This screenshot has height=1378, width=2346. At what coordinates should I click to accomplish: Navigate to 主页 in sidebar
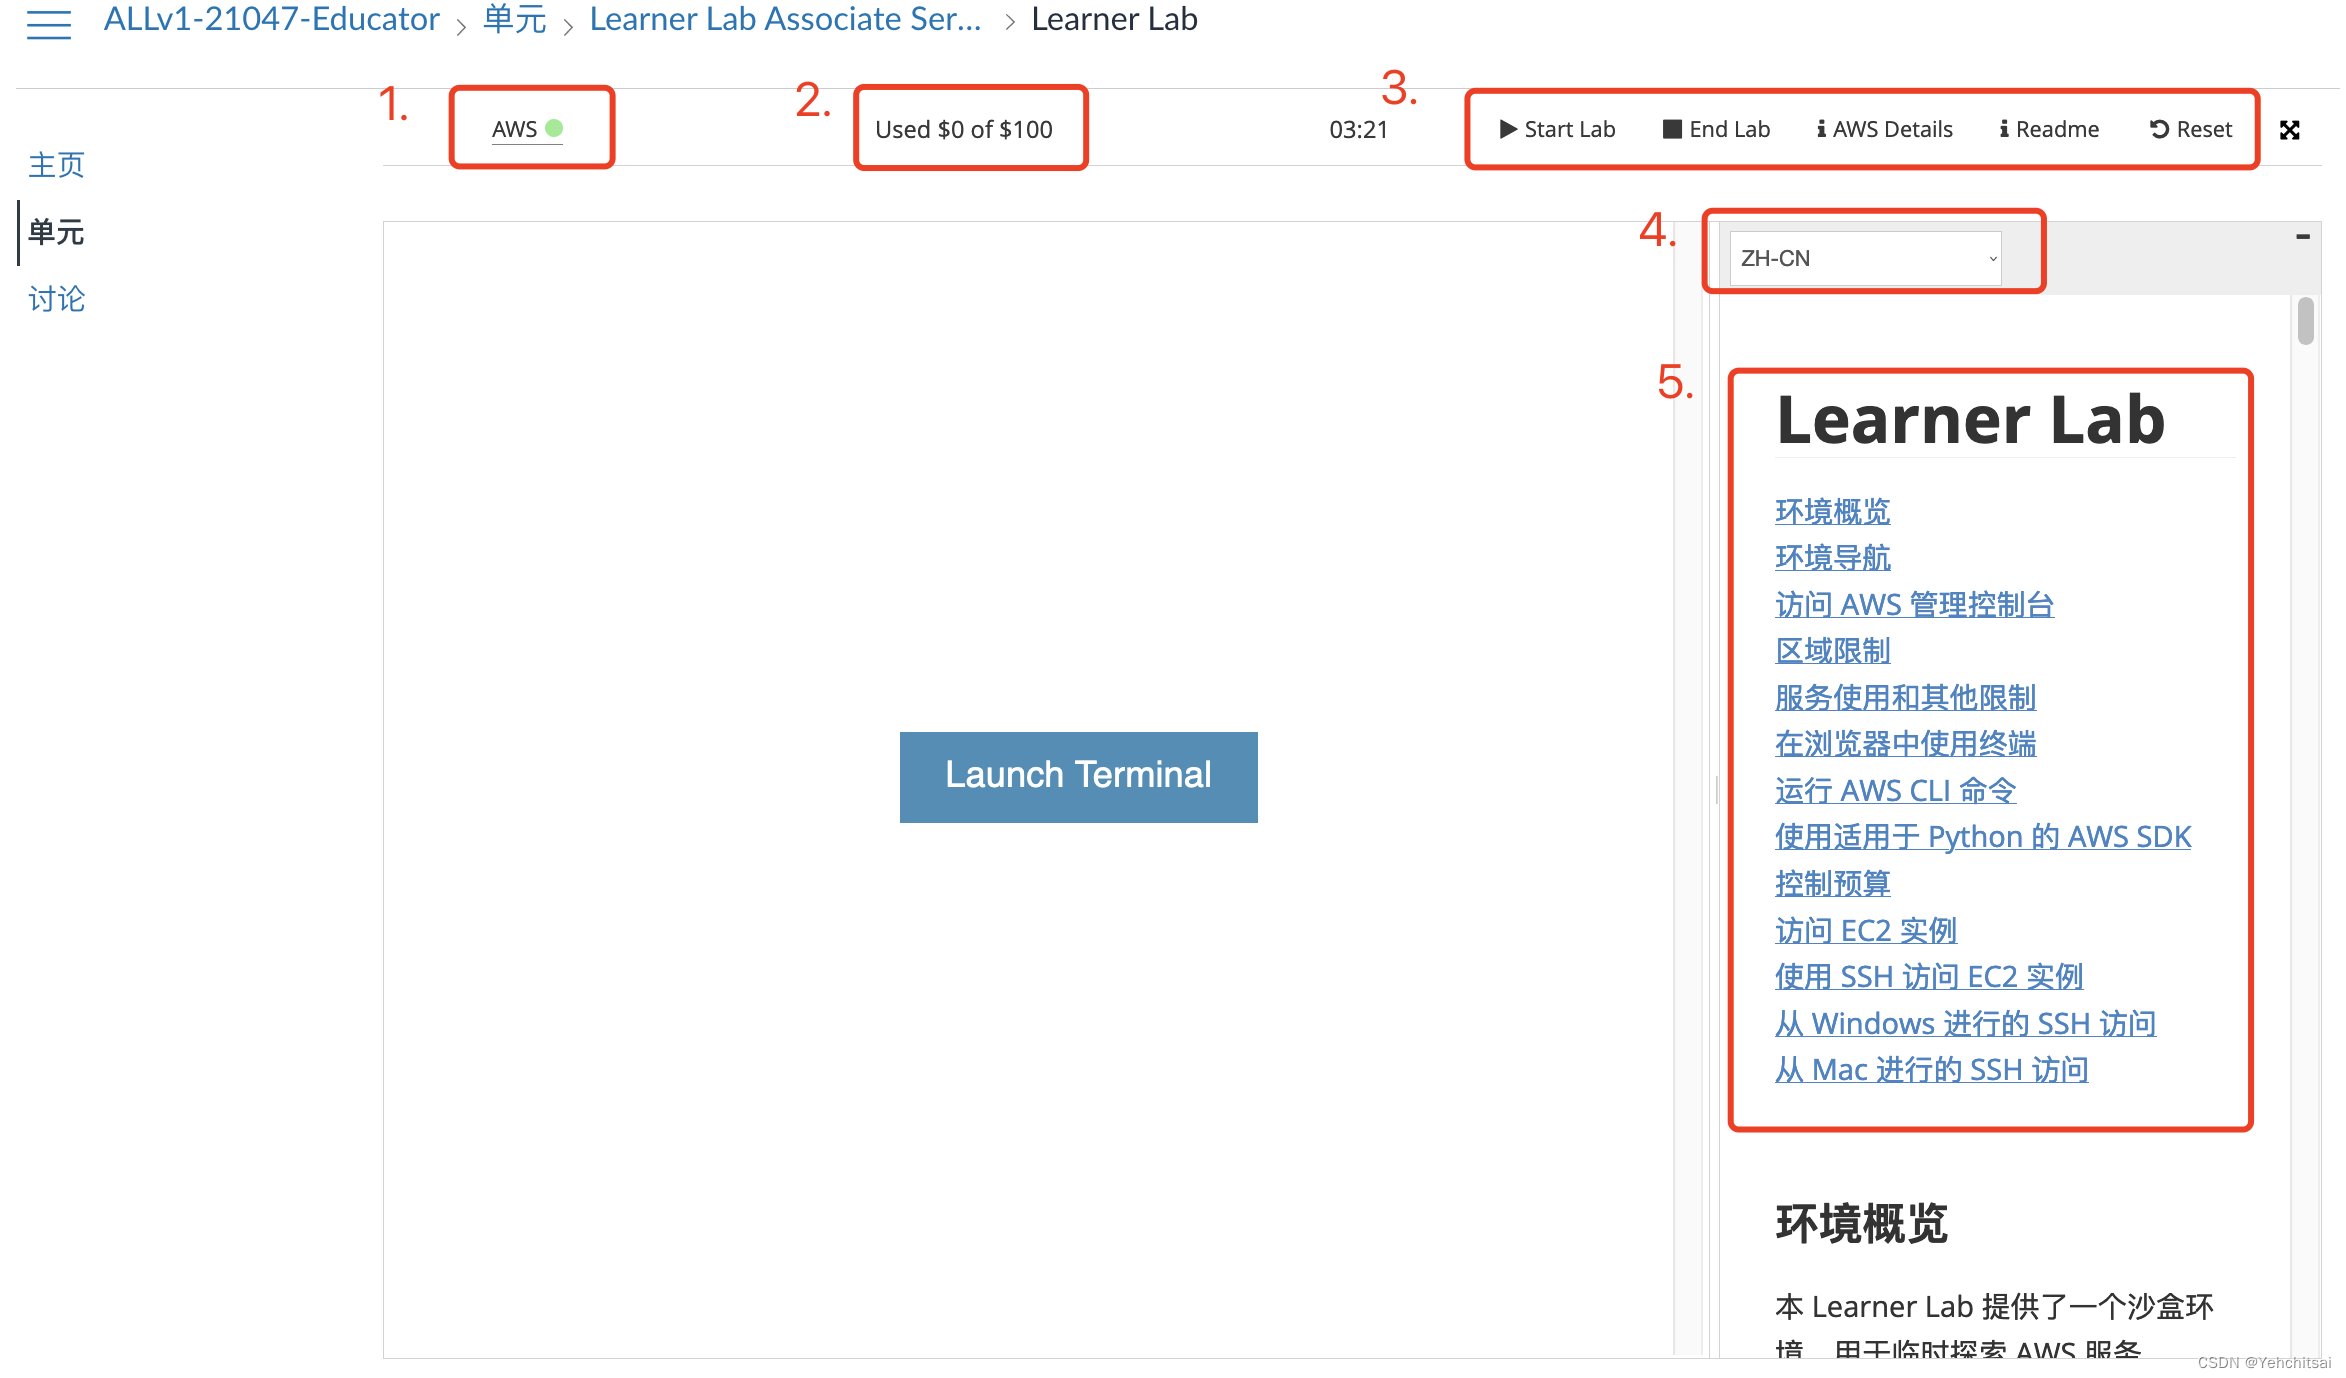[x=56, y=165]
